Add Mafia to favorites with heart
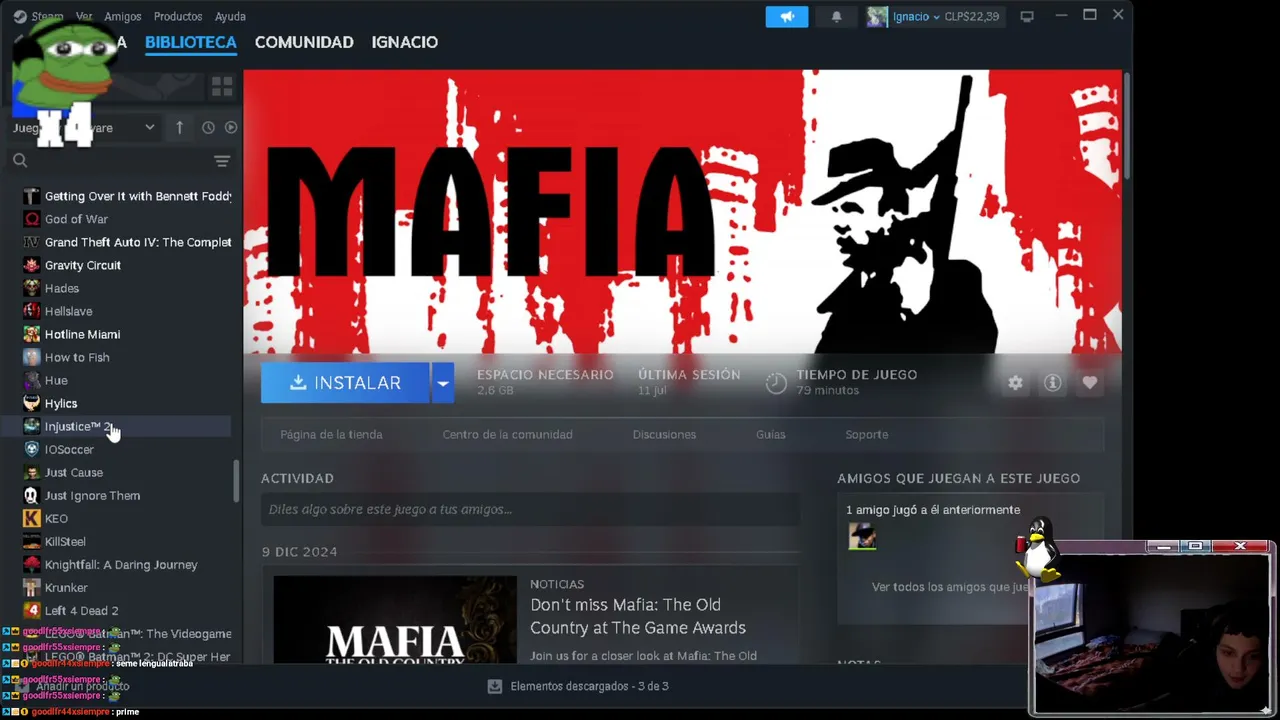This screenshot has height=720, width=1280. 1090,383
